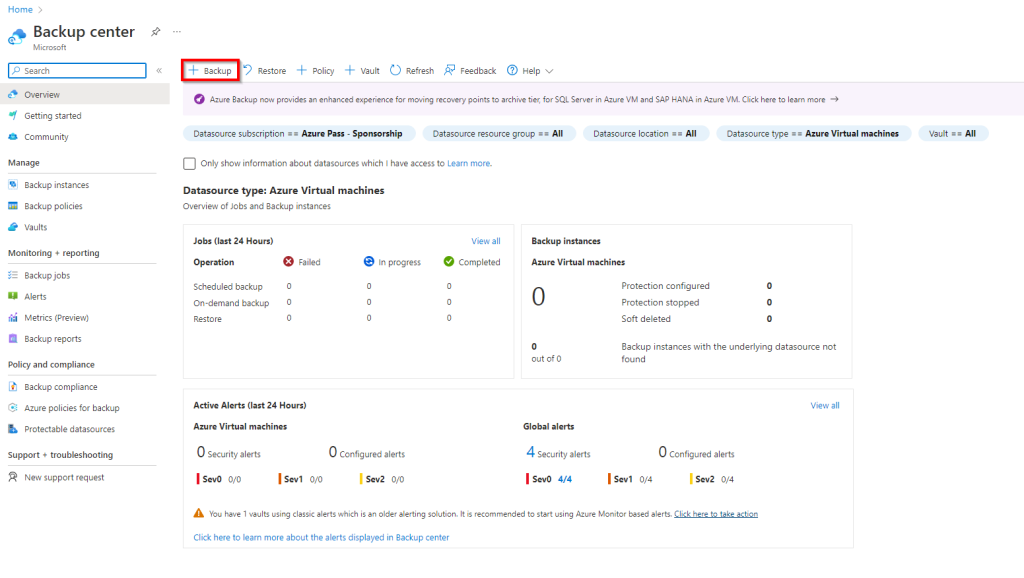Pin Backup center with the pin icon
The width and height of the screenshot is (1024, 578).
click(x=155, y=31)
